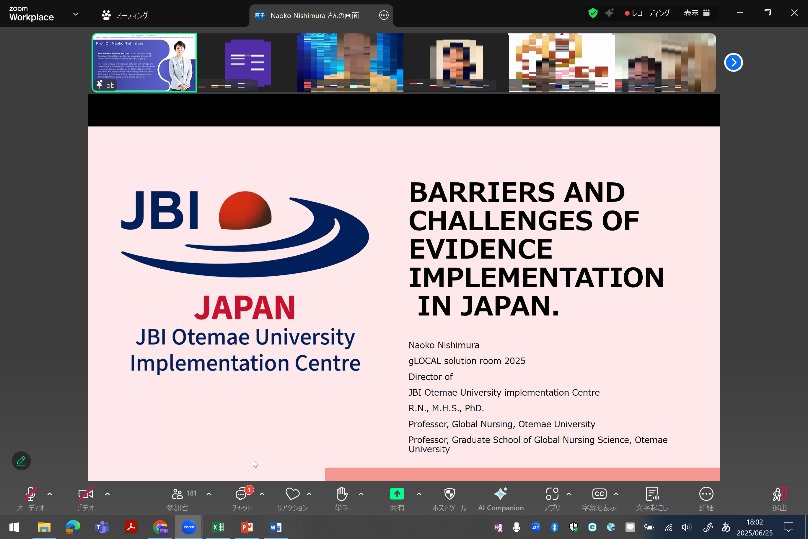Open the More ellipsis menu in toolbar
Image resolution: width=808 pixels, height=539 pixels.
(706, 494)
